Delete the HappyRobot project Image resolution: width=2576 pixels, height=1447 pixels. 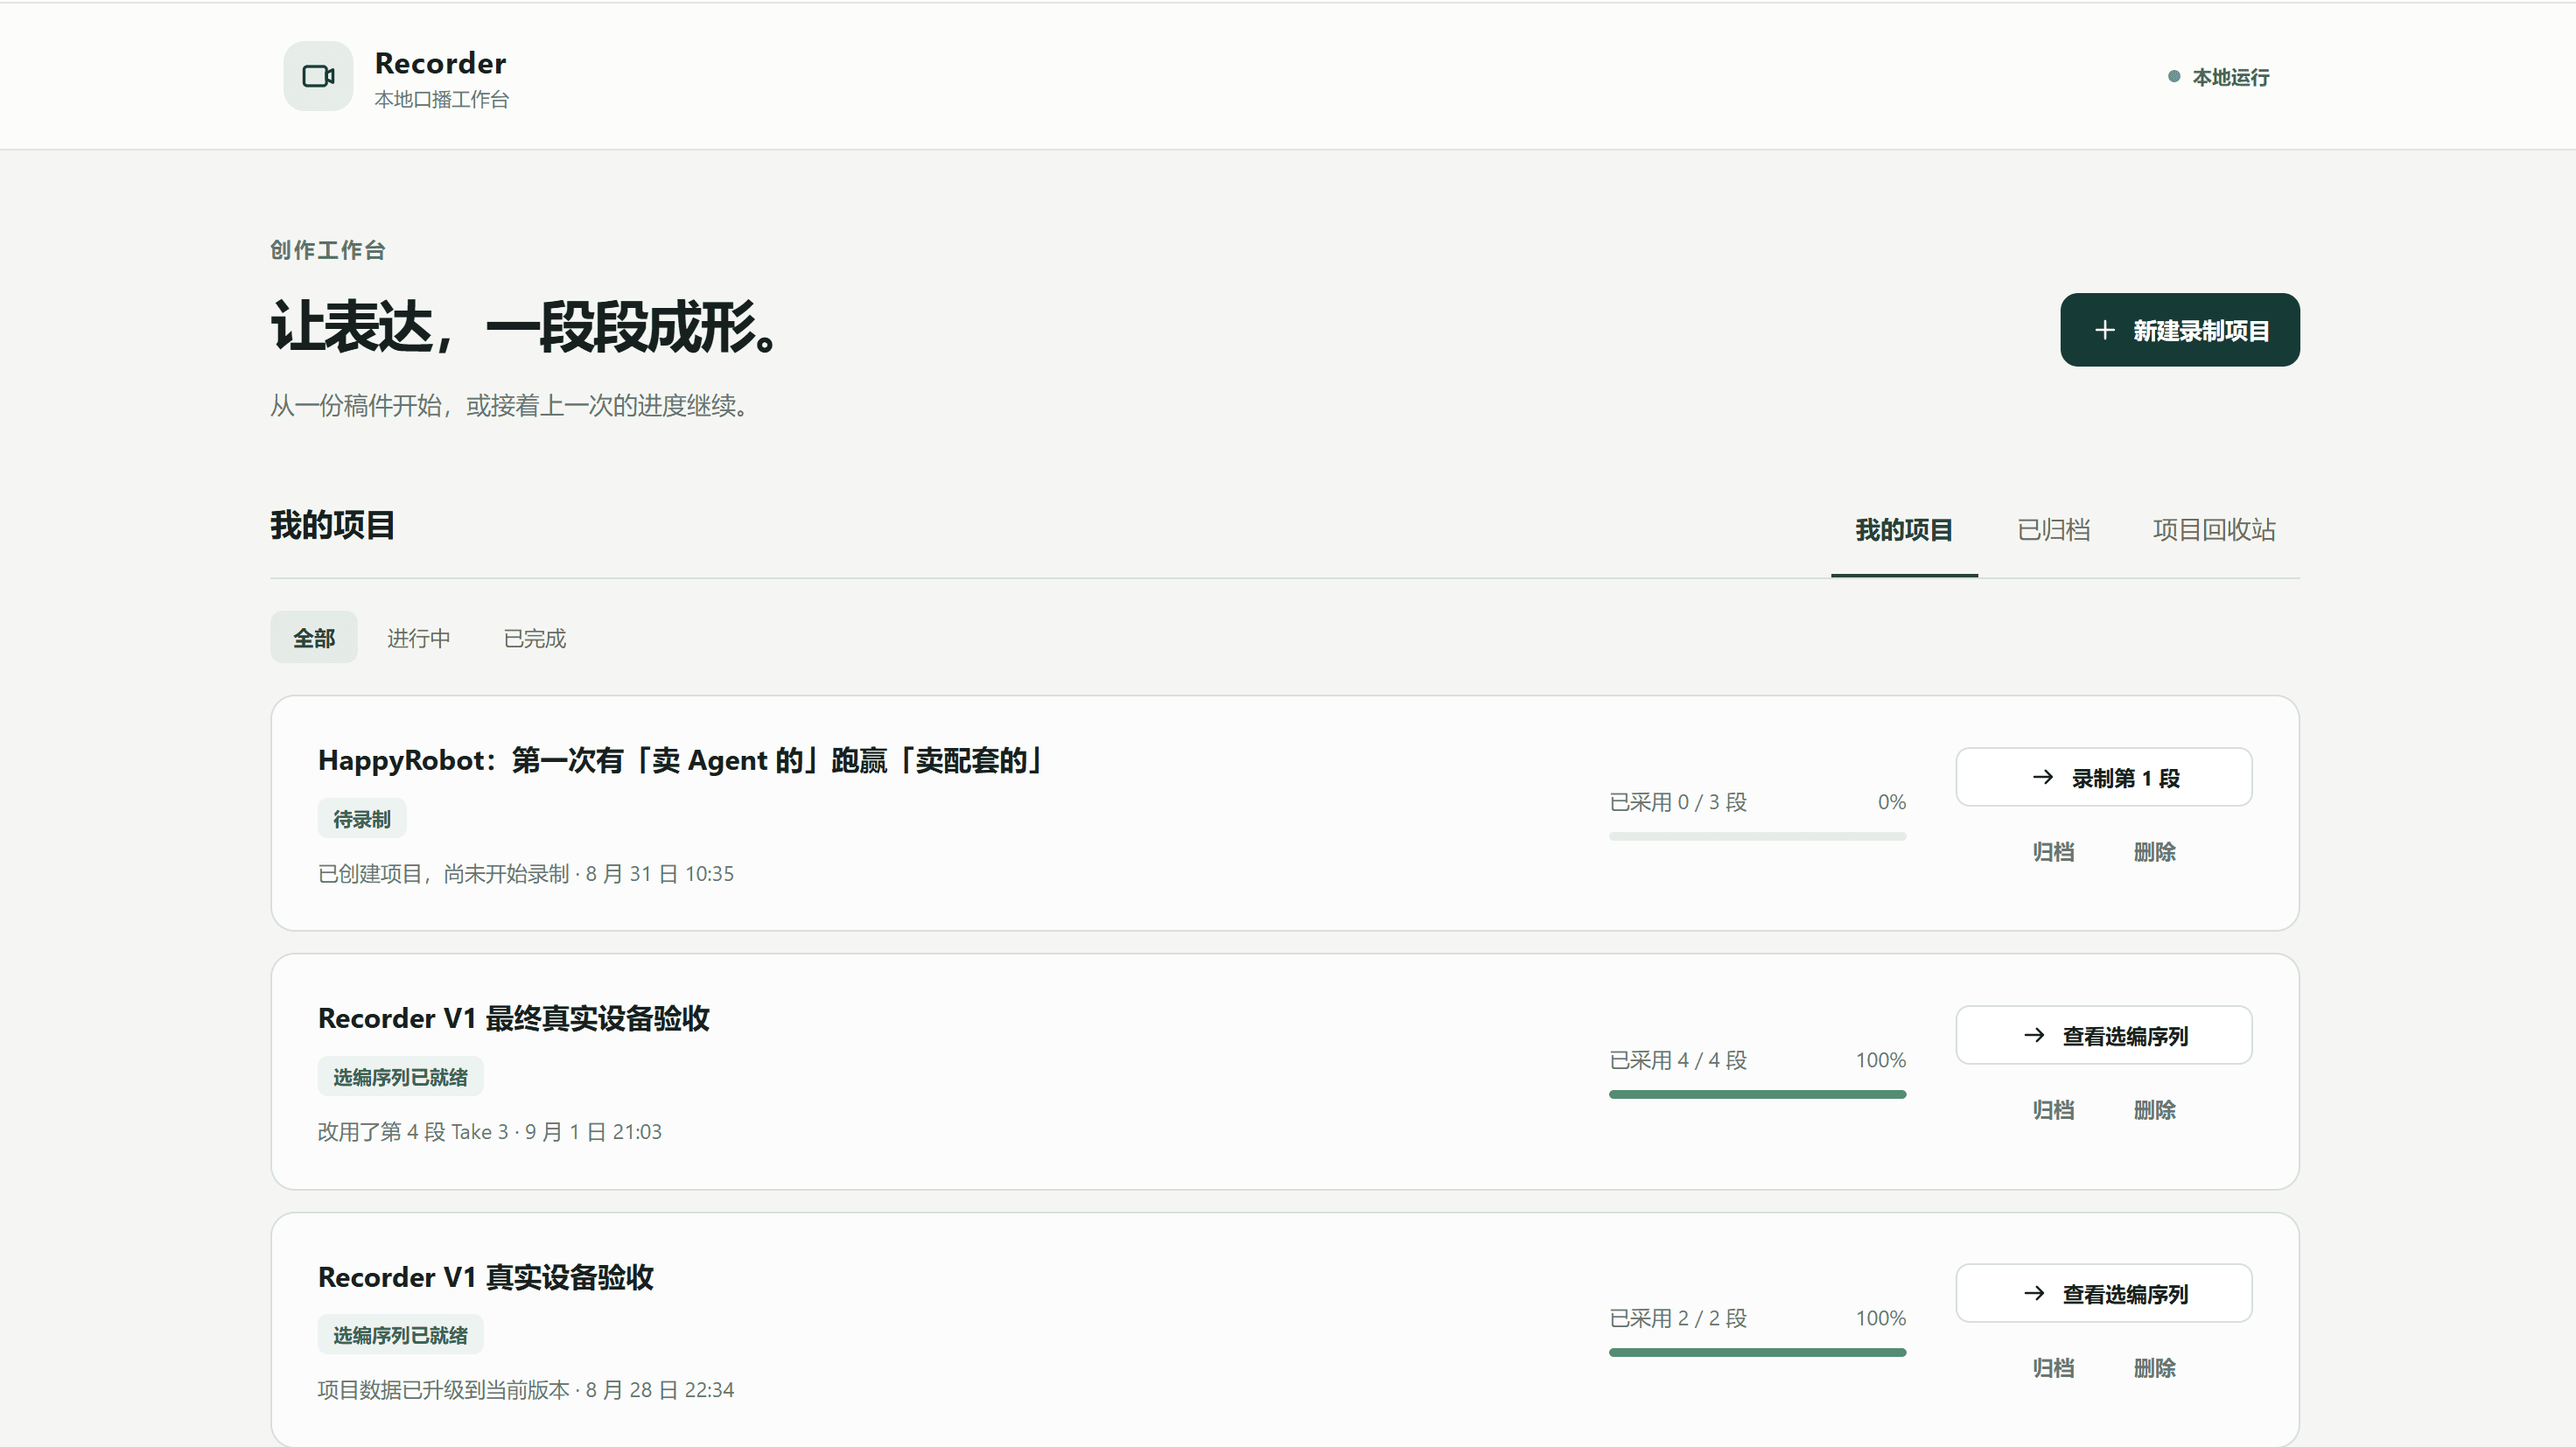(x=2154, y=852)
